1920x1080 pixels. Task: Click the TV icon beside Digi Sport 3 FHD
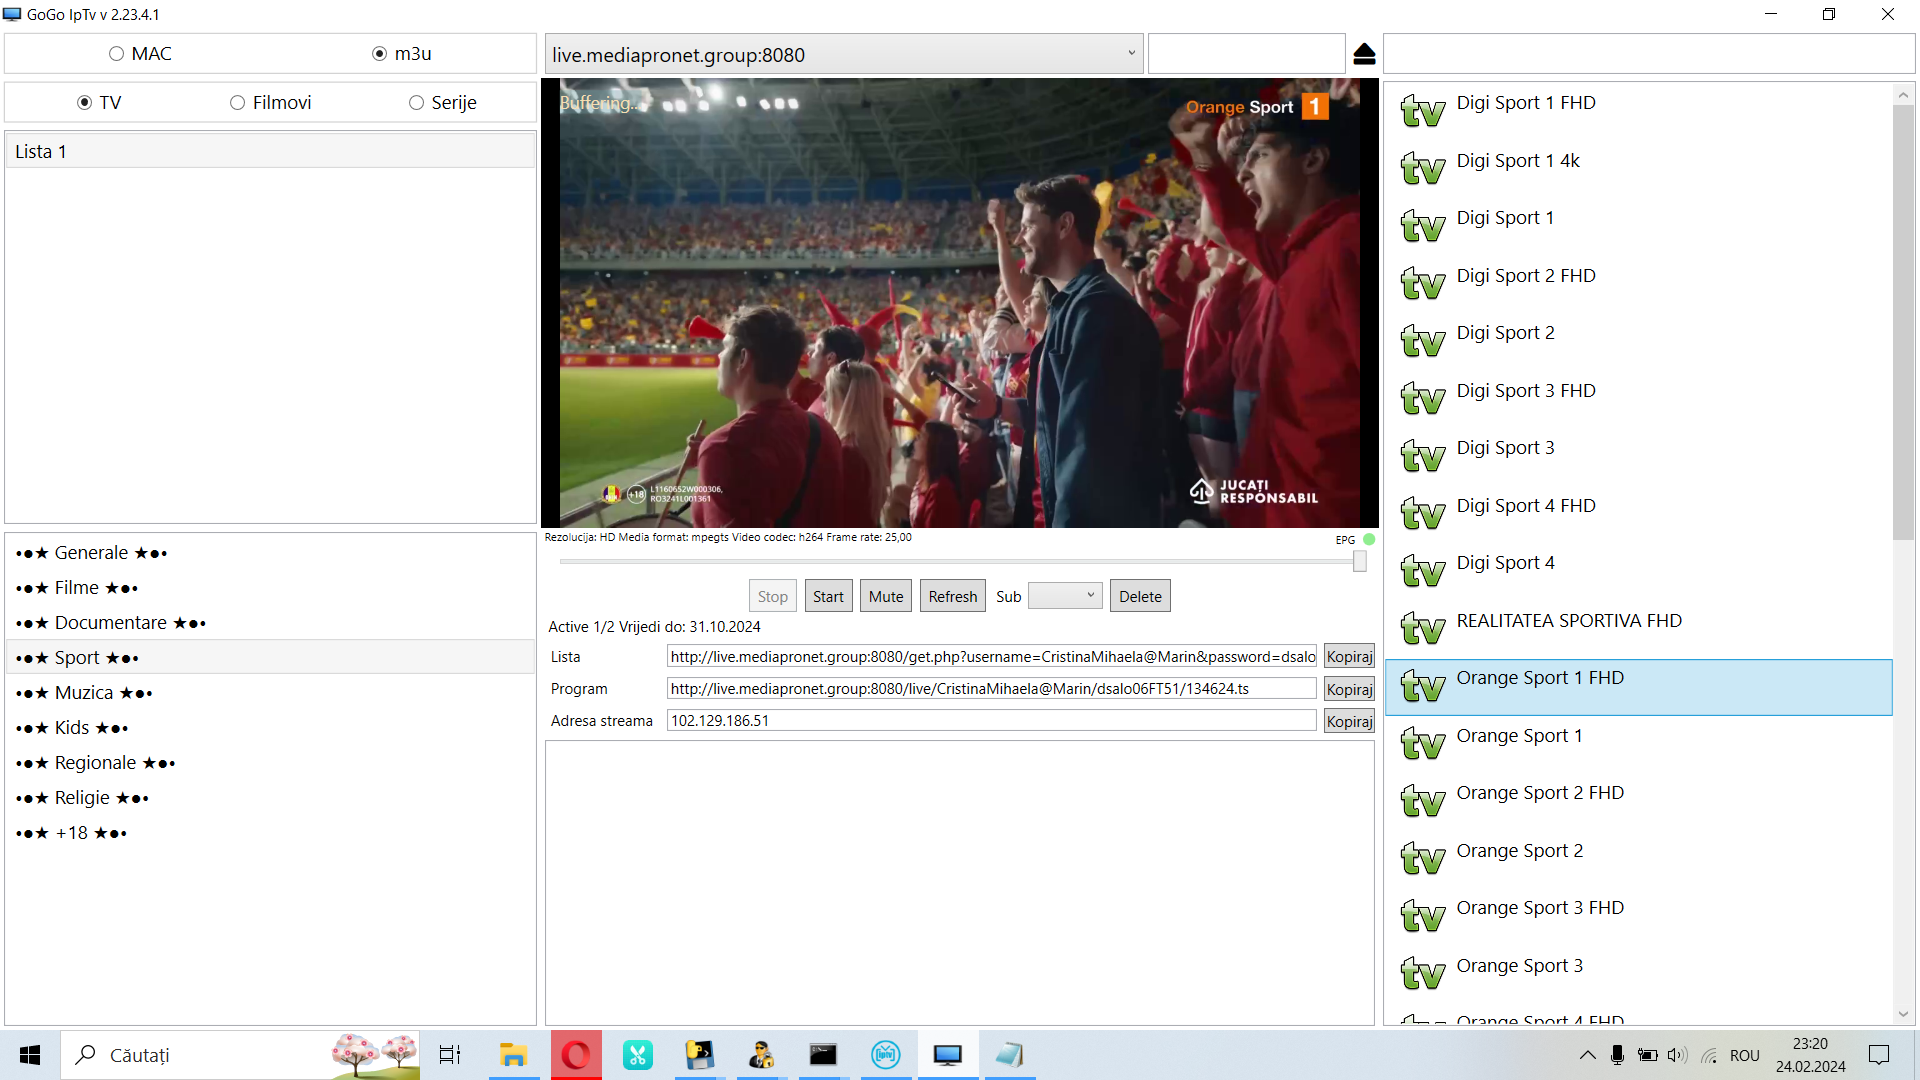[x=1422, y=398]
